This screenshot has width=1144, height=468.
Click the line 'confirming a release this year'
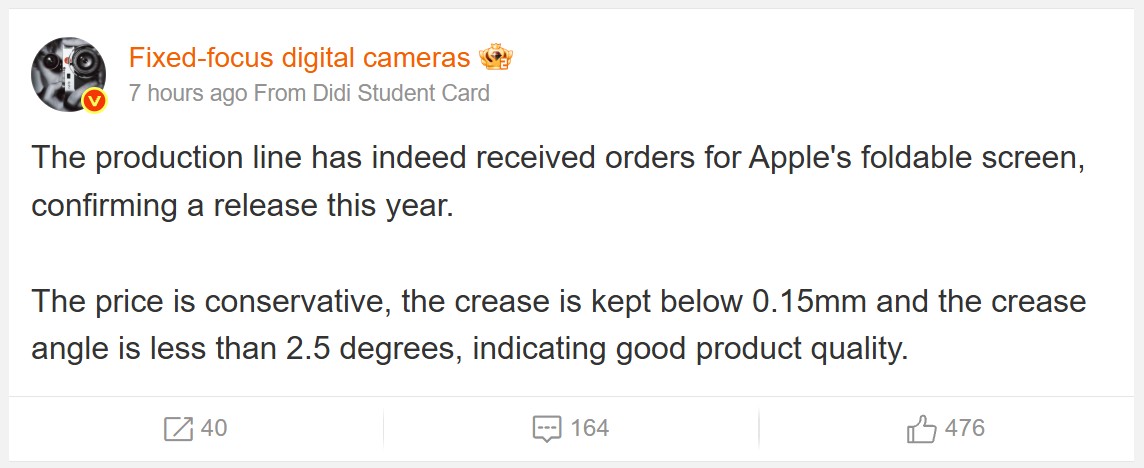(242, 205)
